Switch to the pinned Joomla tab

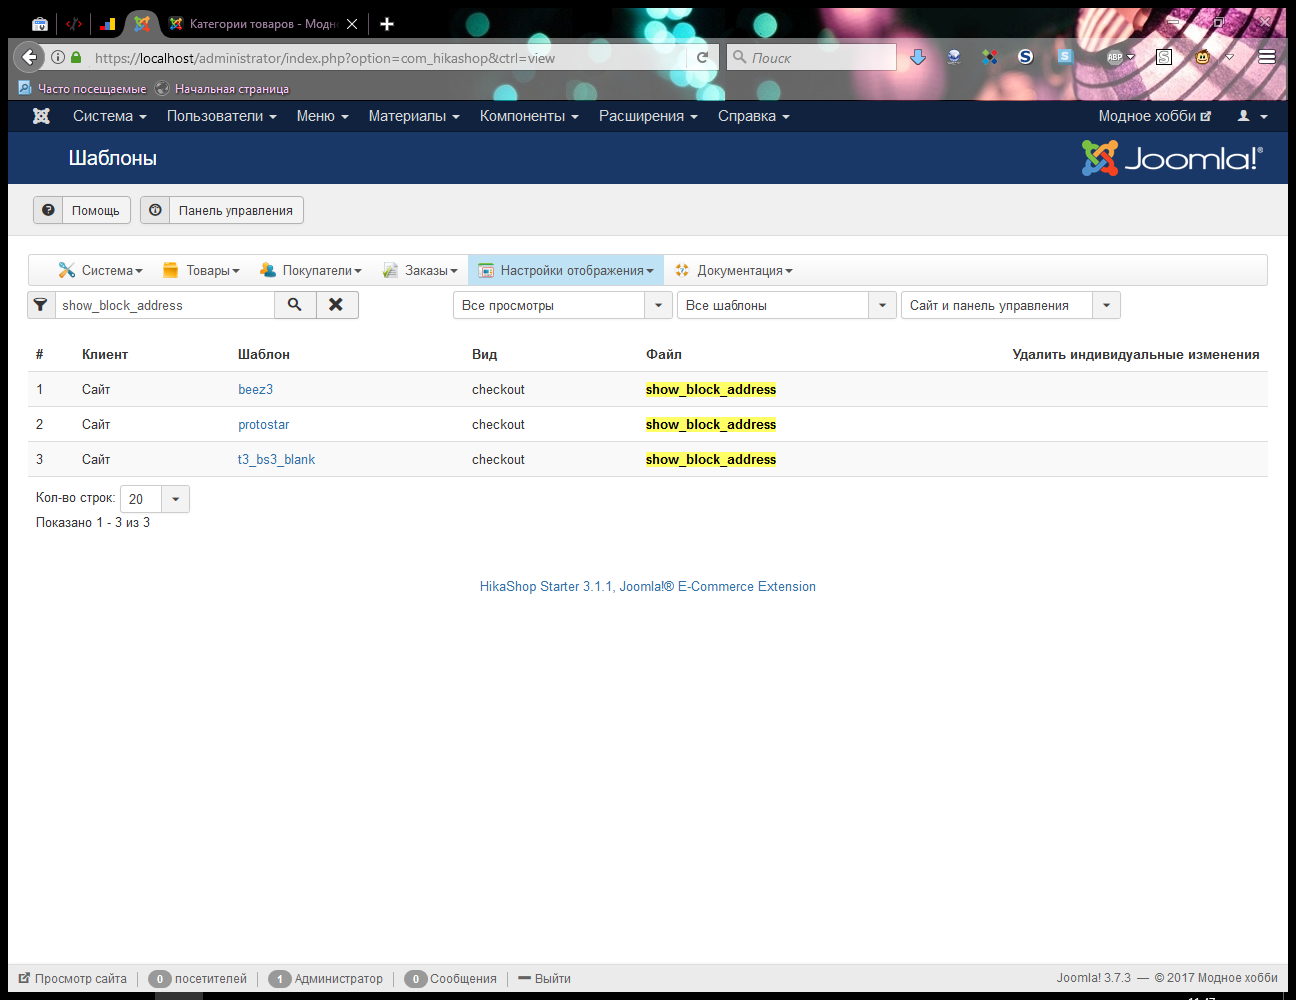click(x=142, y=24)
